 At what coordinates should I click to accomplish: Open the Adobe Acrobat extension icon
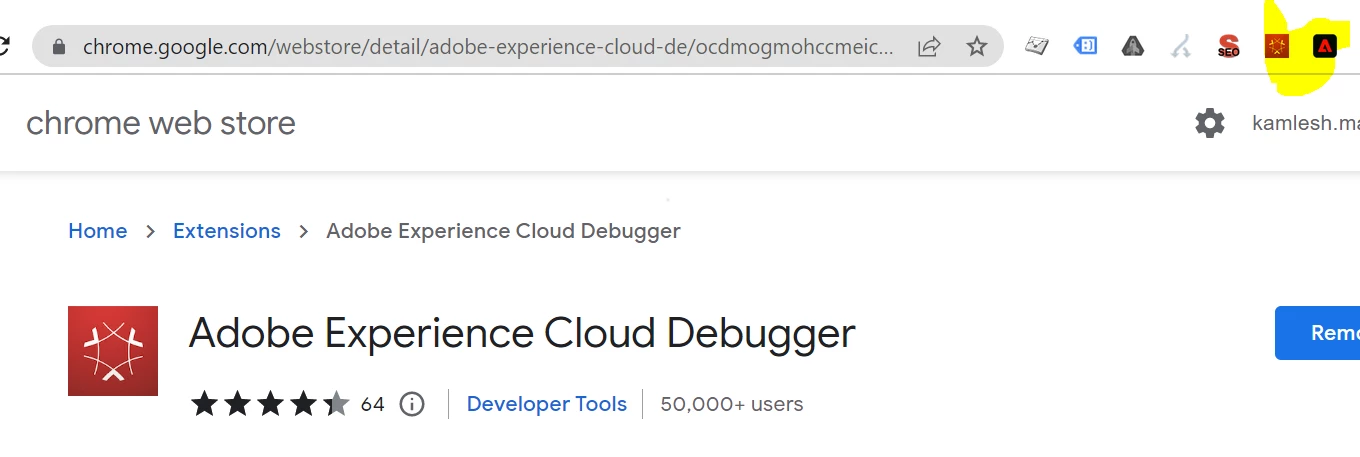pyautogui.click(x=1325, y=46)
